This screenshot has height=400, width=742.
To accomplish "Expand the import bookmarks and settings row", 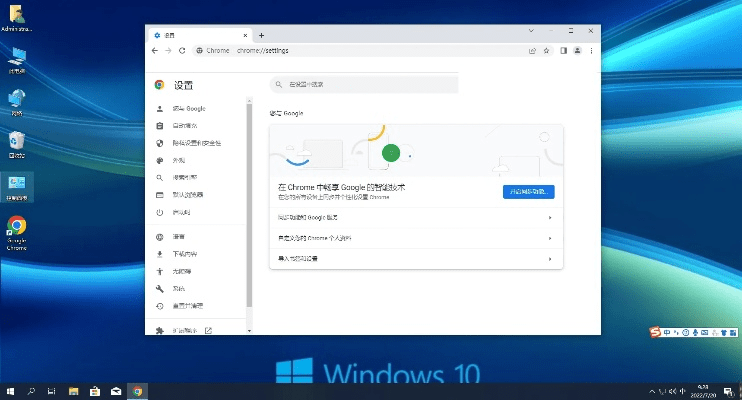I will (x=416, y=259).
